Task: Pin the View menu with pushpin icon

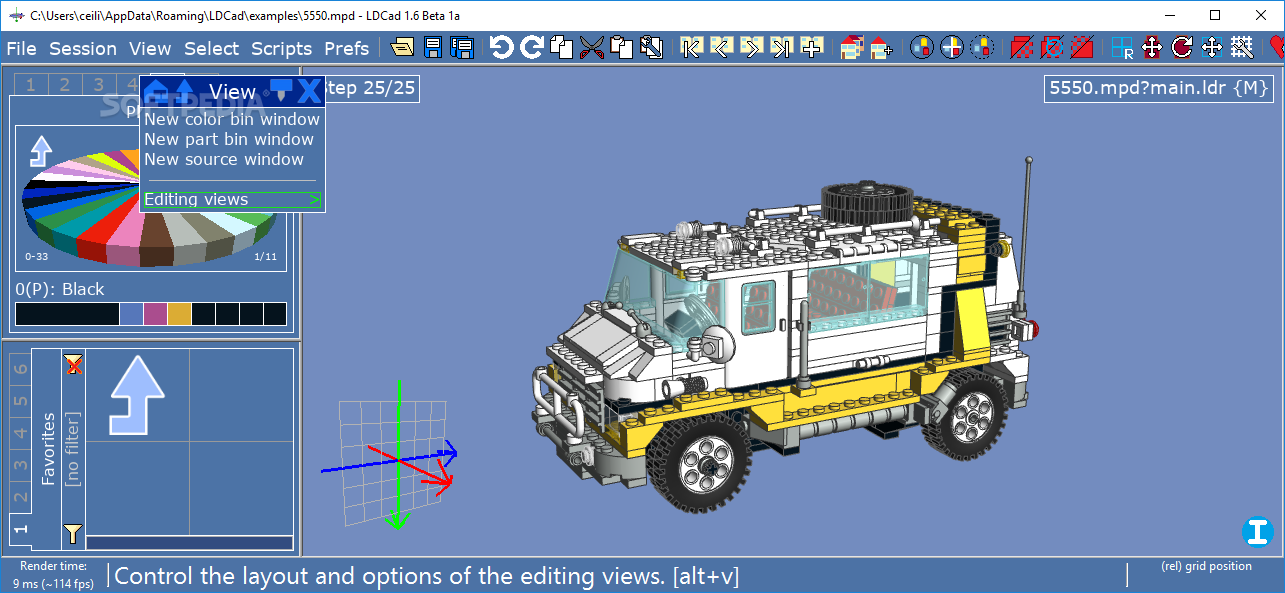Action: pos(283,91)
